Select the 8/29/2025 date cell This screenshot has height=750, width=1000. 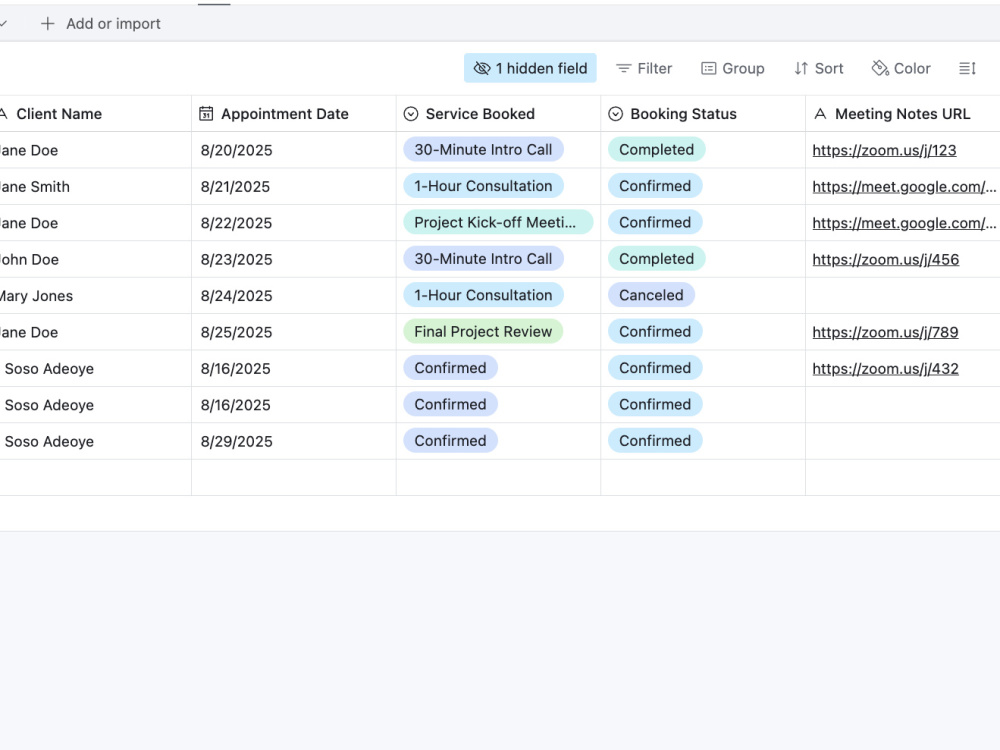tap(294, 441)
